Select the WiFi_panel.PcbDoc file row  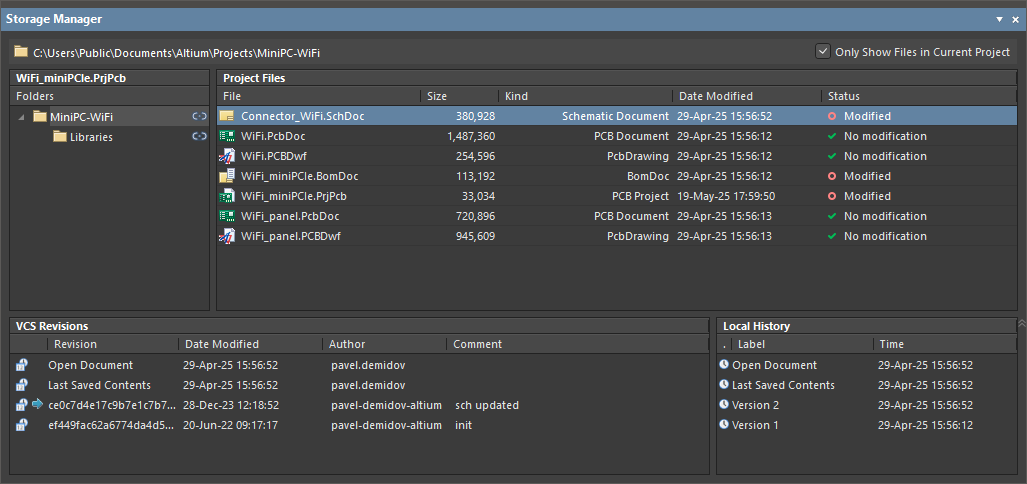tap(289, 216)
